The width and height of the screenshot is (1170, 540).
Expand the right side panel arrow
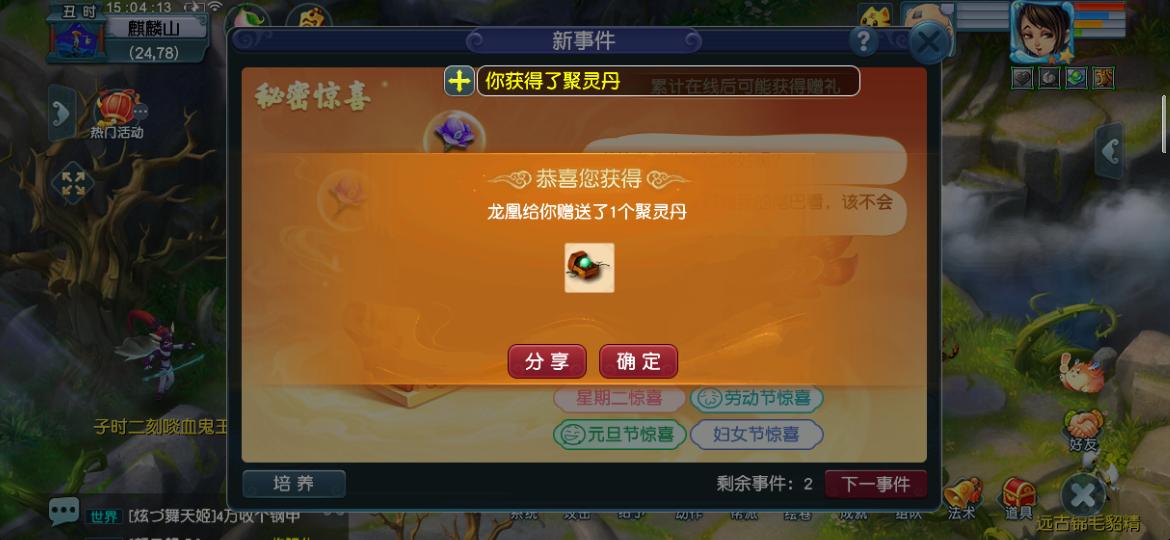(x=1110, y=151)
